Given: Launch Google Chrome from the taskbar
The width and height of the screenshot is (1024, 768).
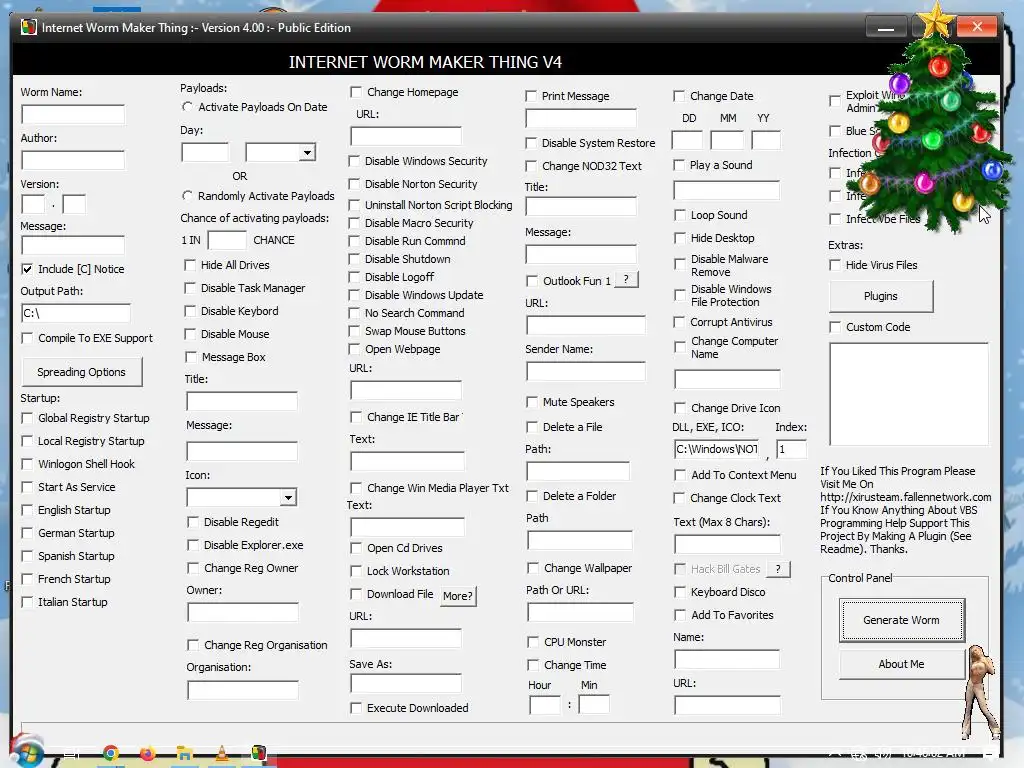Looking at the screenshot, I should (111, 754).
